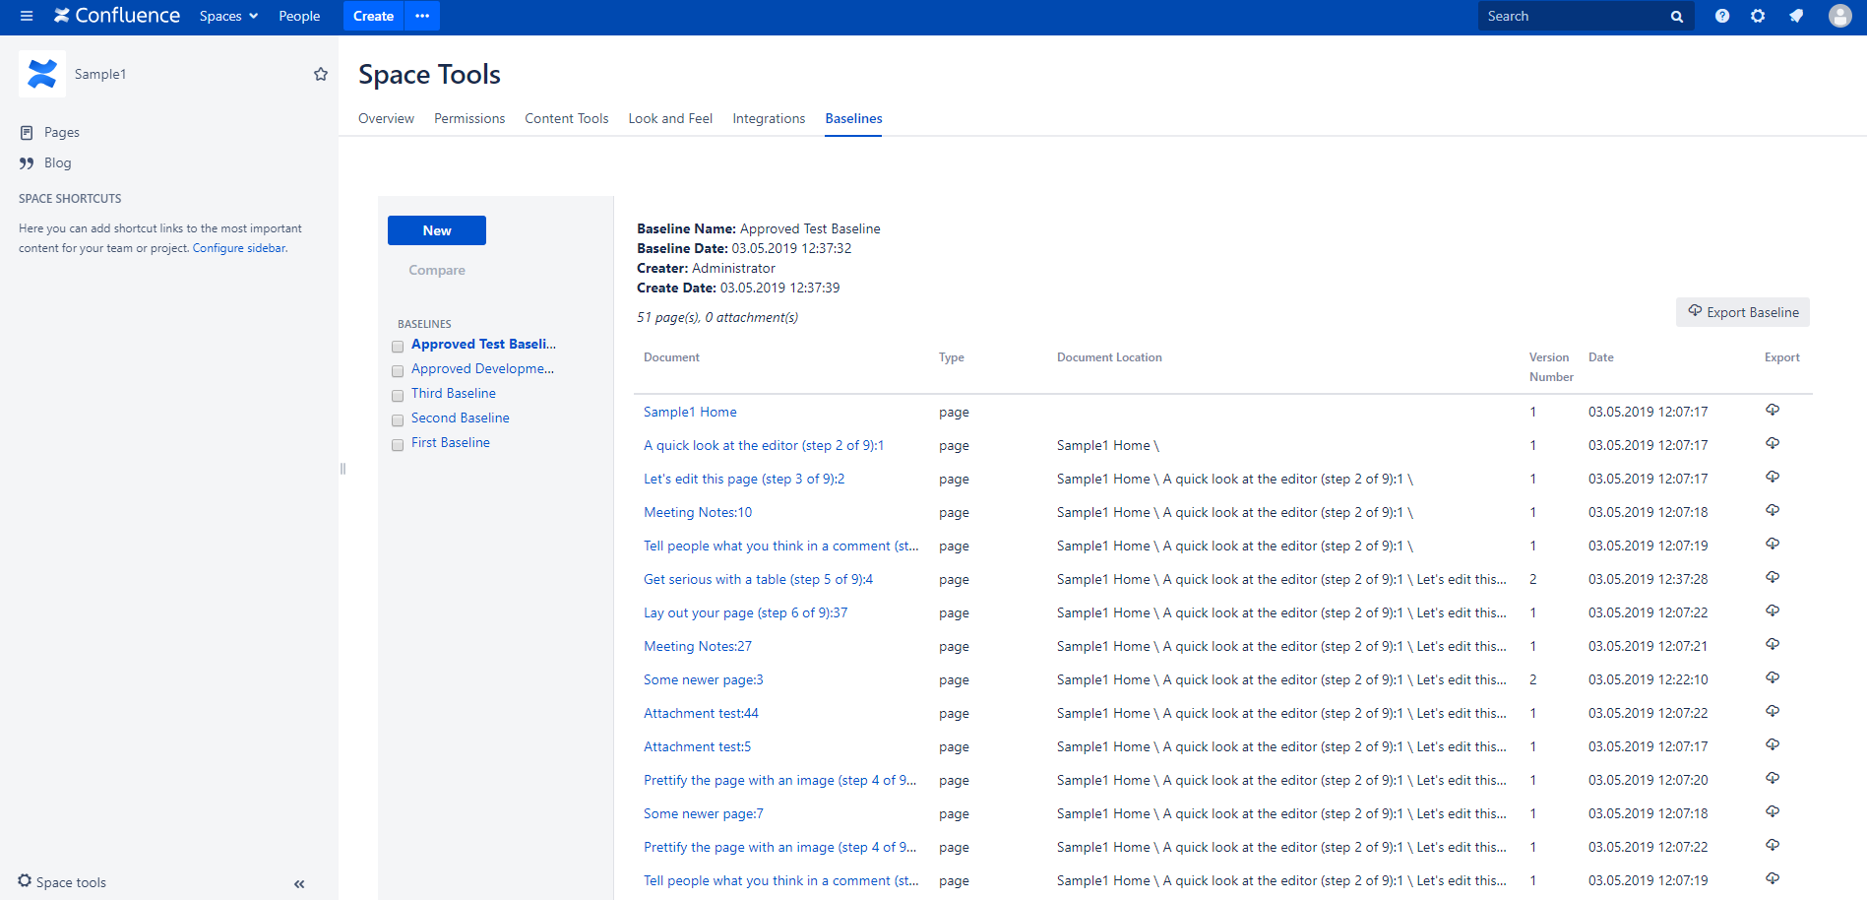Click export icon for Meeting Notes:10 row
1867x900 pixels.
[x=1772, y=511]
